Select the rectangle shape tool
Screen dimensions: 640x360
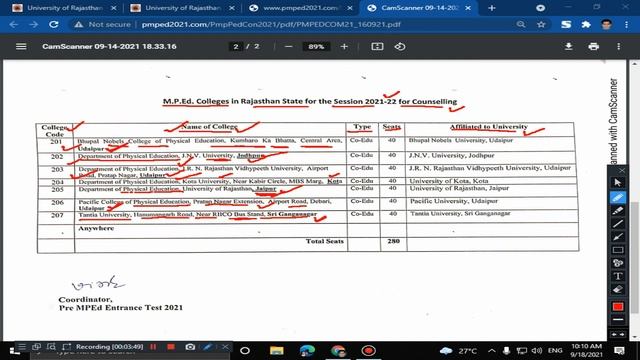(618, 250)
